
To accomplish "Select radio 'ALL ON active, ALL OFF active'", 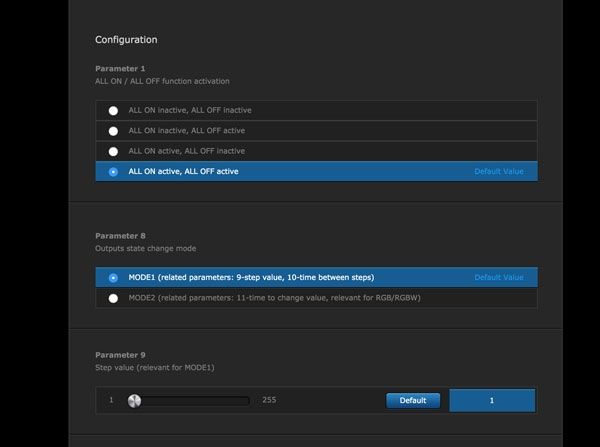I will click(x=113, y=172).
